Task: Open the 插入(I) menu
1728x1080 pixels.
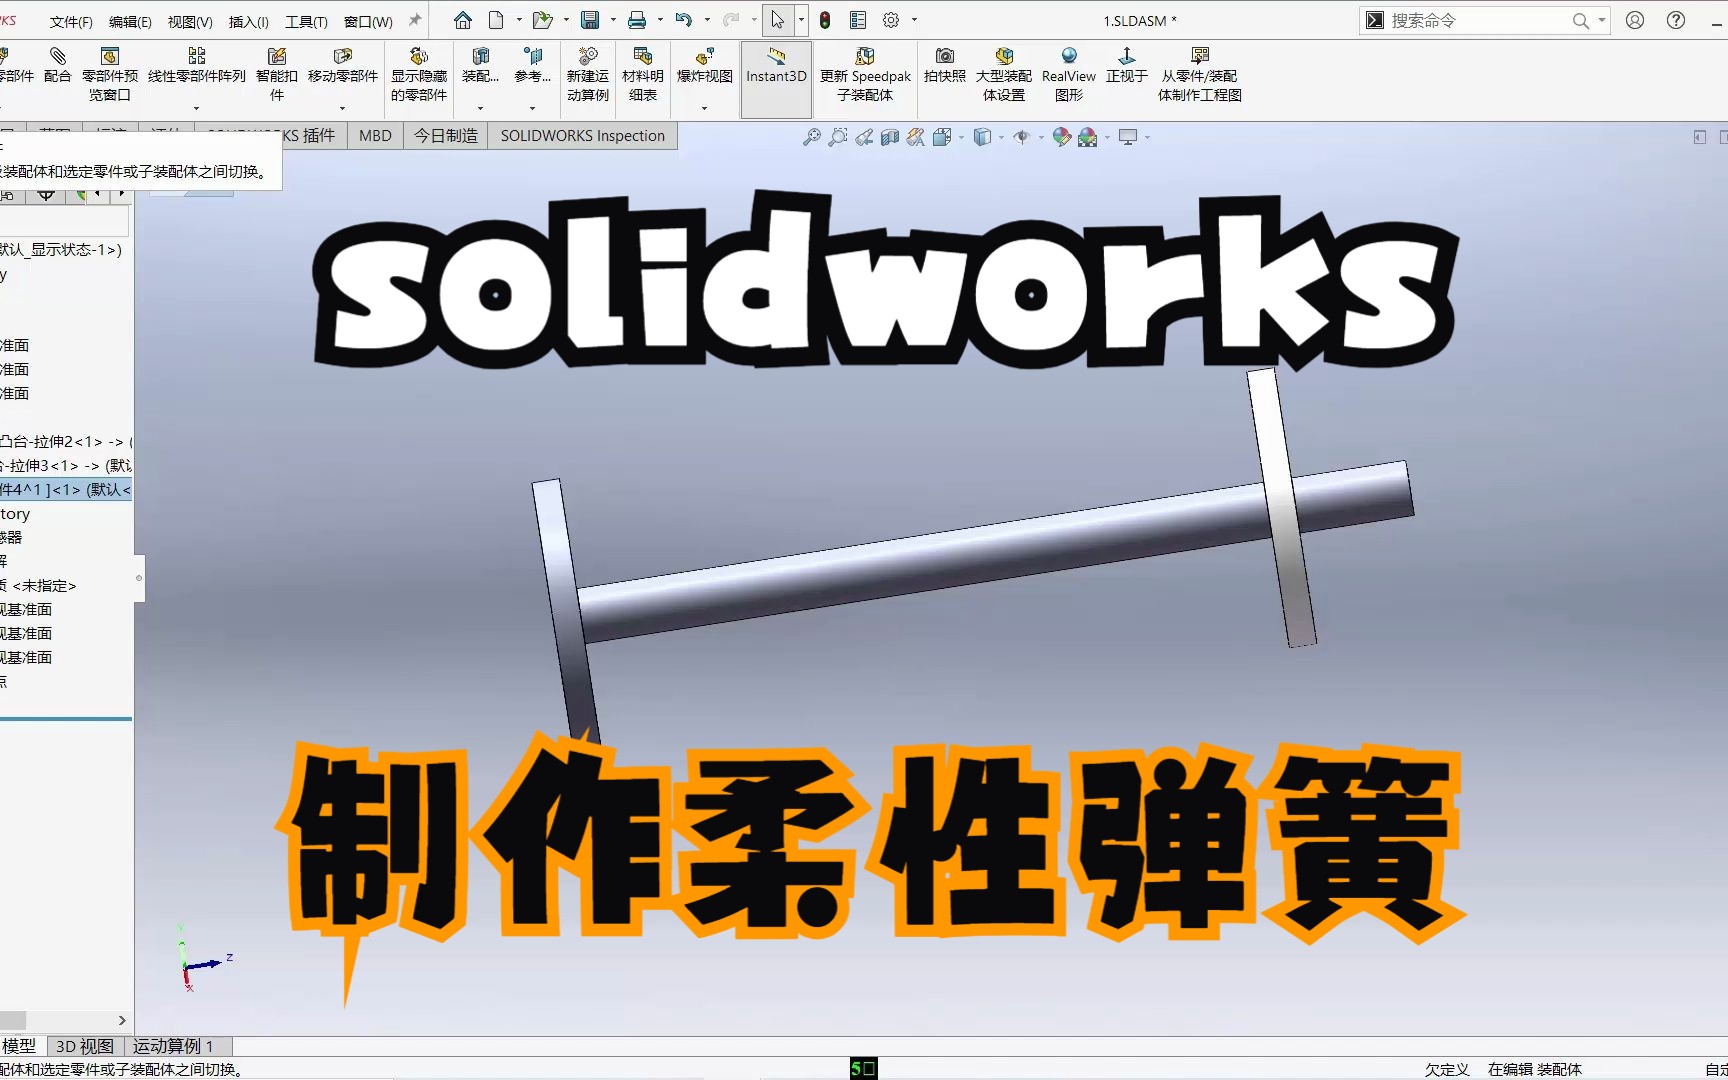Action: [x=249, y=21]
